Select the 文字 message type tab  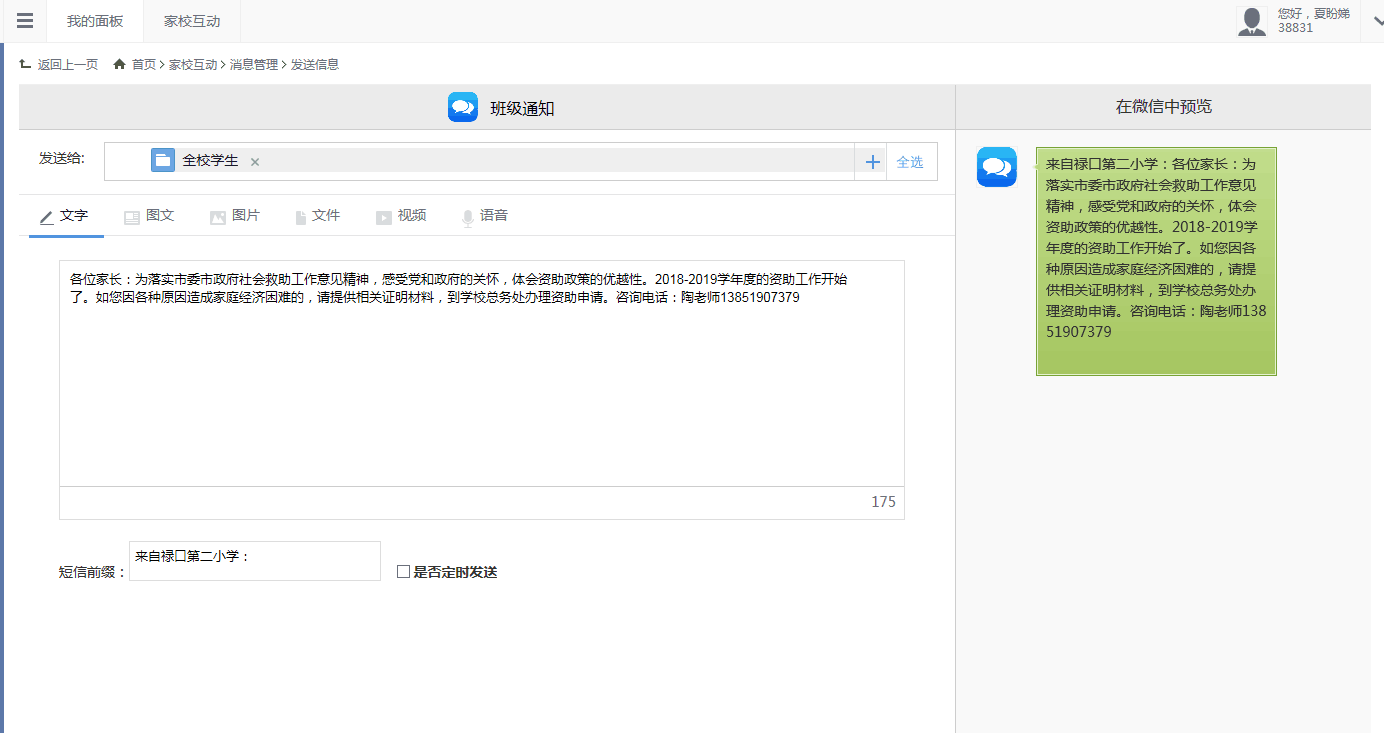click(66, 216)
